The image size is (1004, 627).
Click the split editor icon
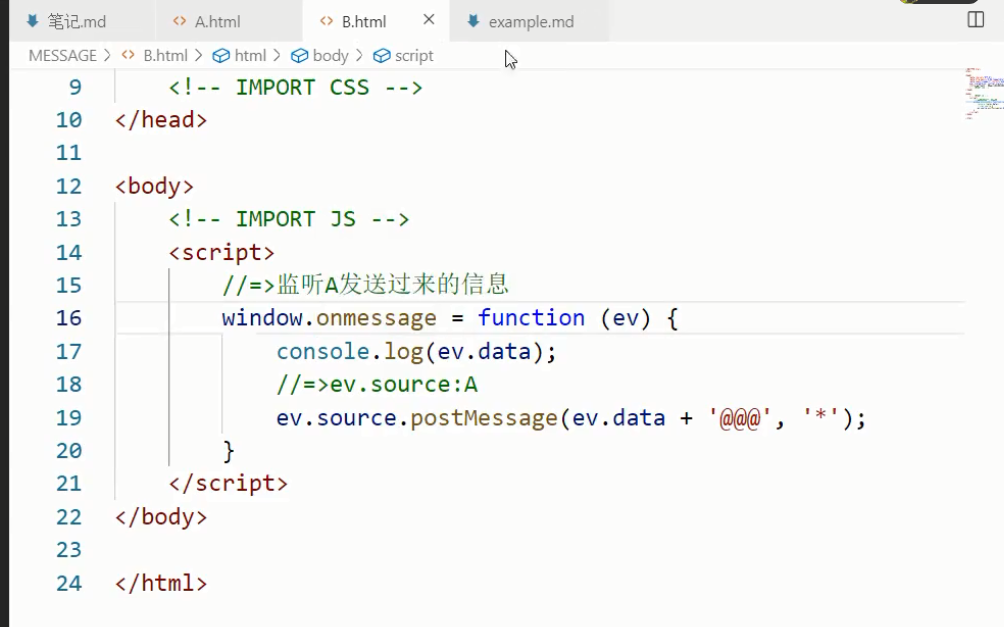click(975, 20)
